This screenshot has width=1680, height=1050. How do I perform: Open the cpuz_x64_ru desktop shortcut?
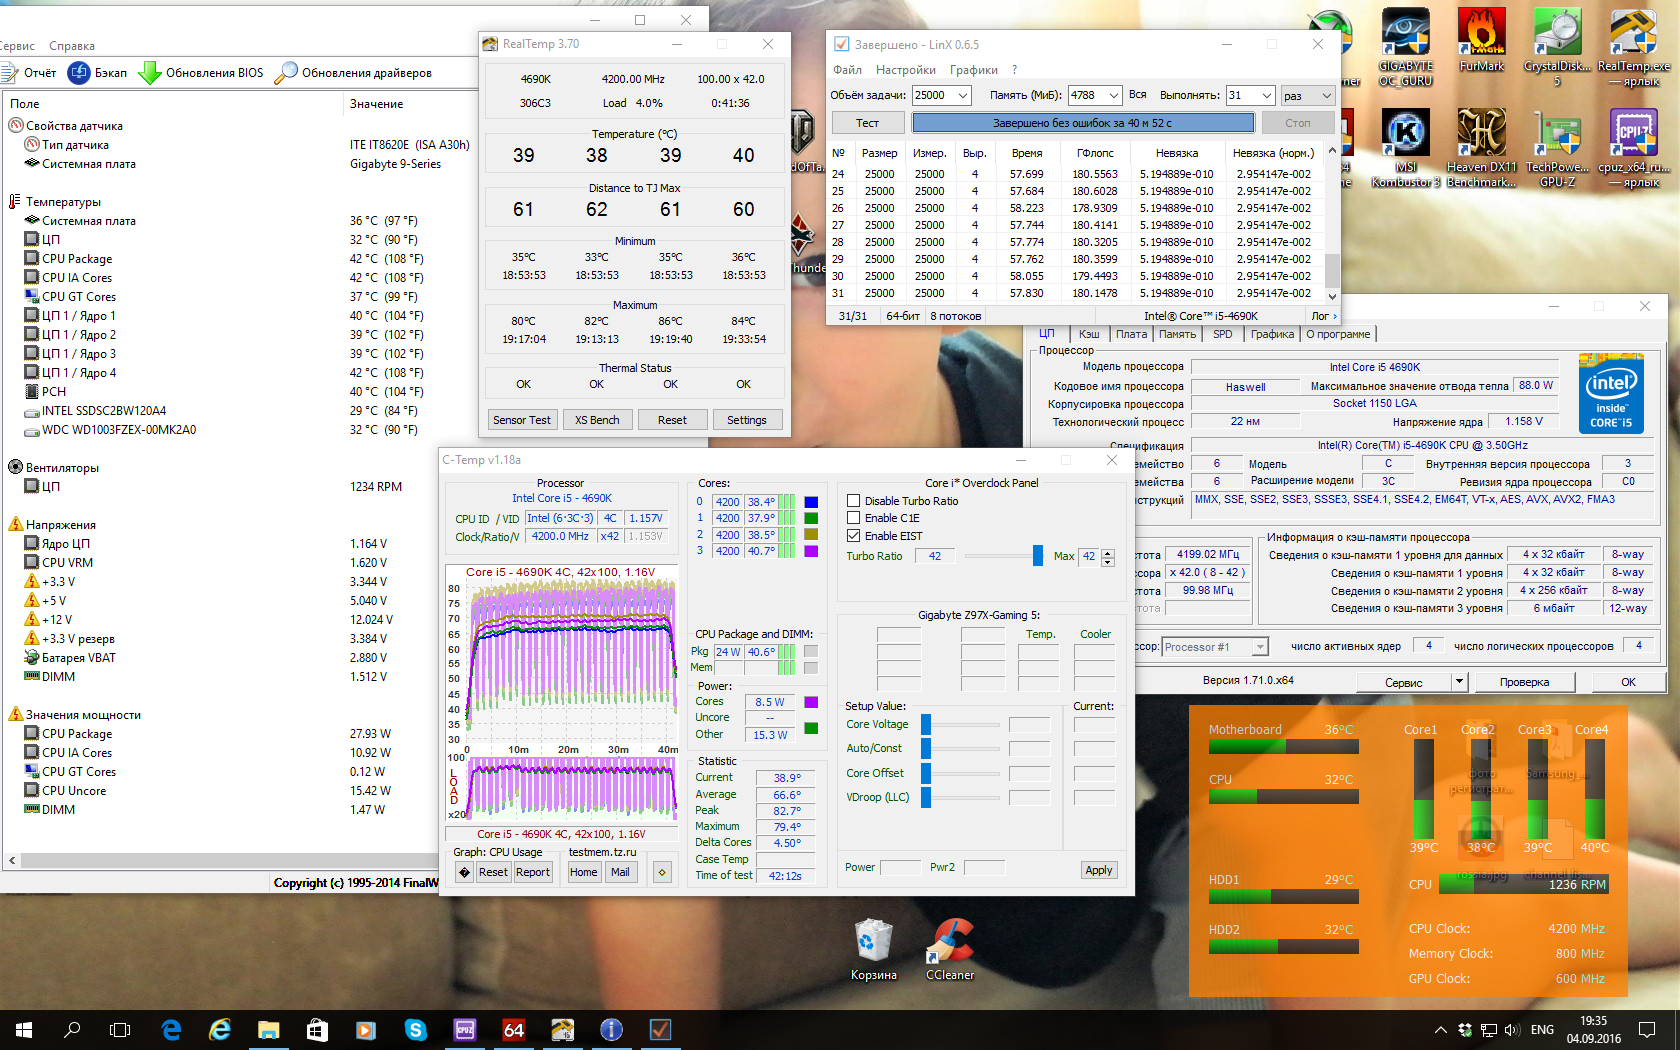[x=1633, y=148]
